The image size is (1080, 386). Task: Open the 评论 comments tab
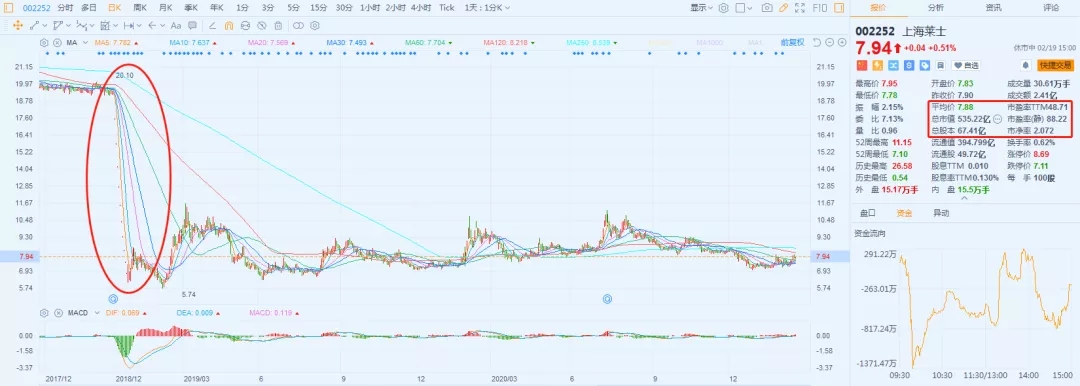click(1051, 8)
